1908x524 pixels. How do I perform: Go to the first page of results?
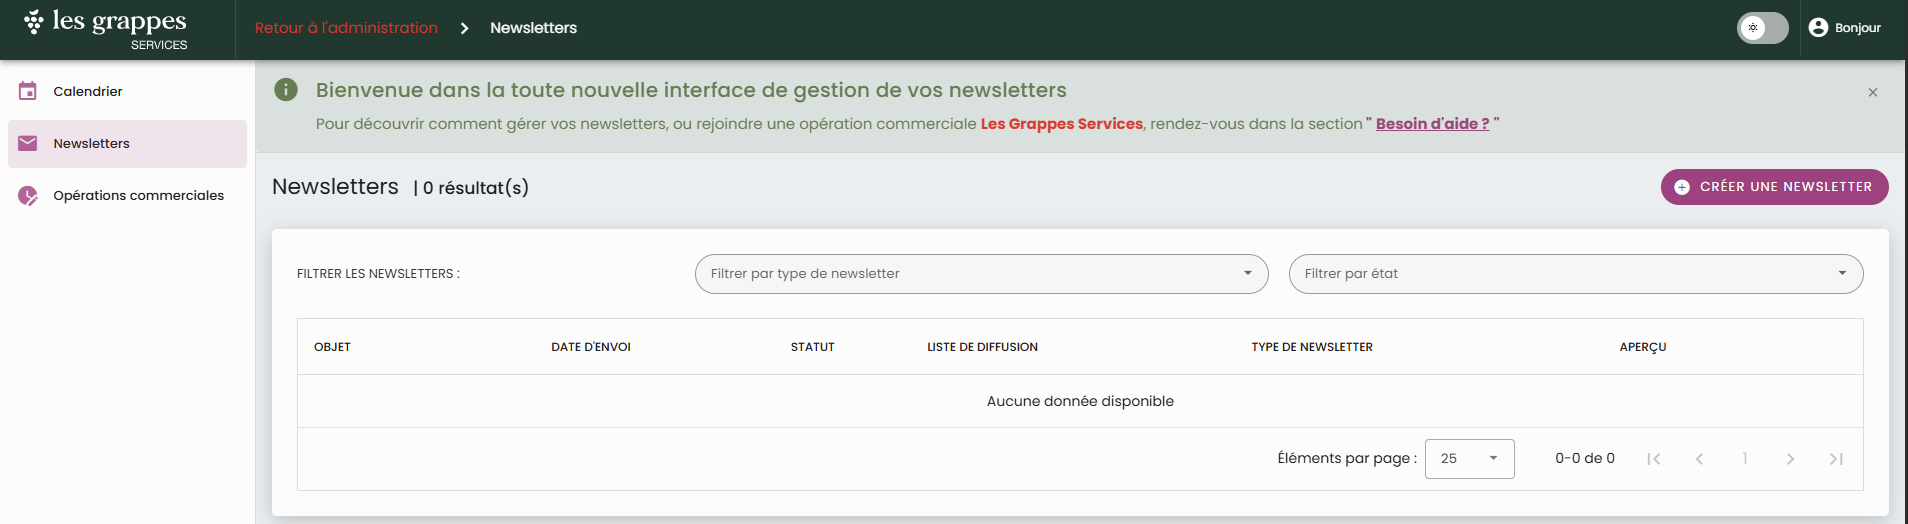click(x=1654, y=459)
